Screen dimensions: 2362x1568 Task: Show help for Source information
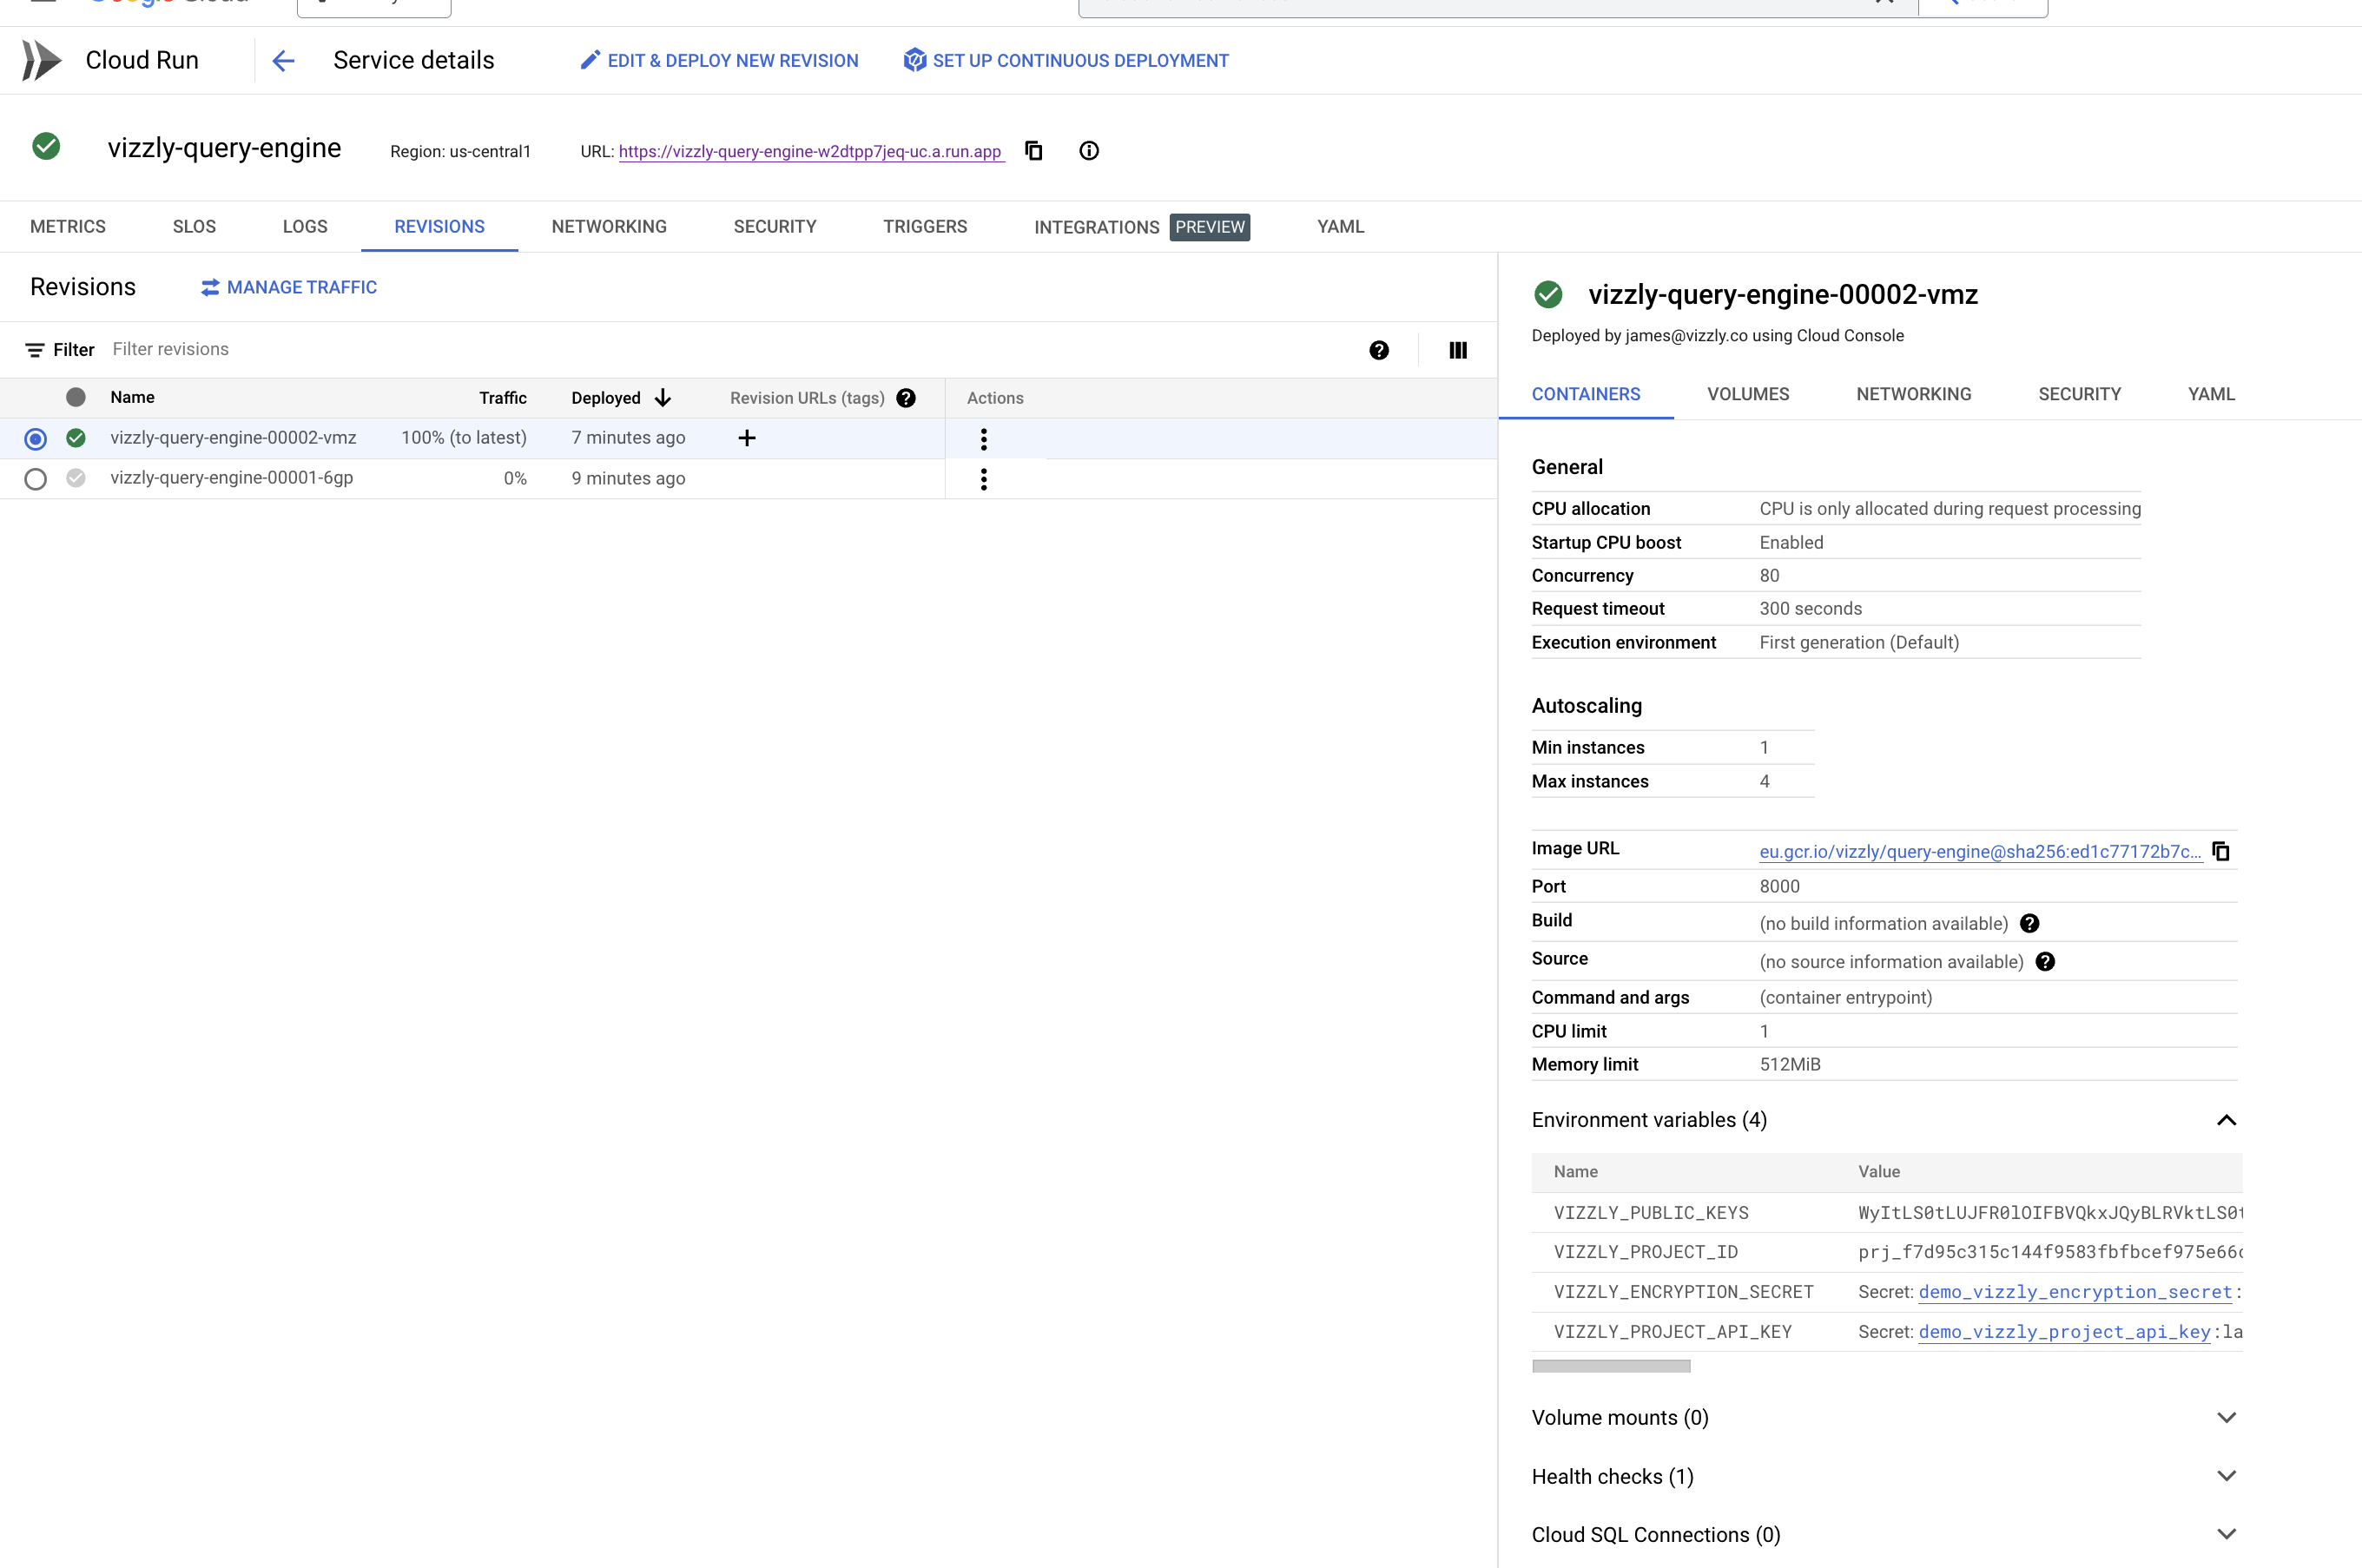[2045, 961]
